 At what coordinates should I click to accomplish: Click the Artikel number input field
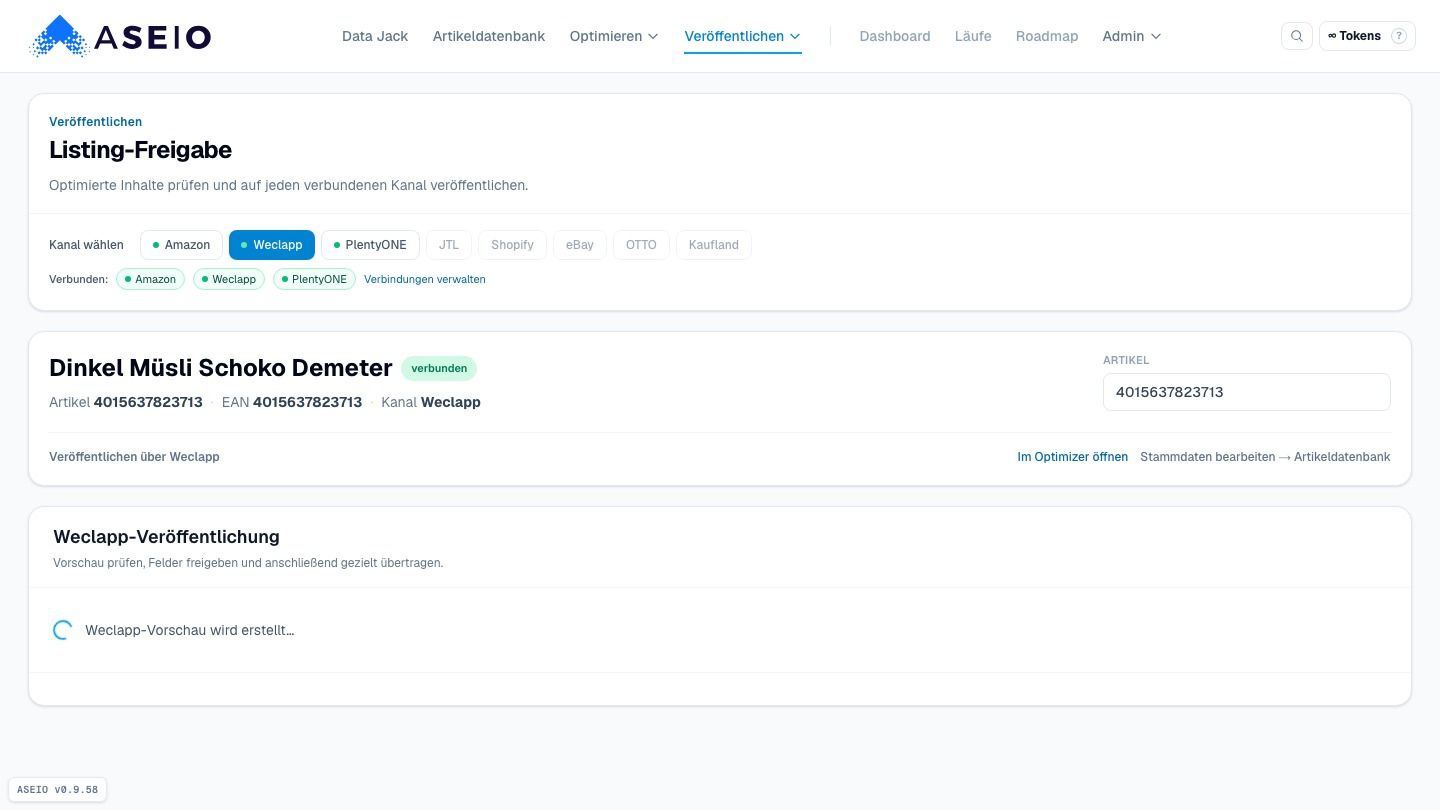[x=1247, y=392]
